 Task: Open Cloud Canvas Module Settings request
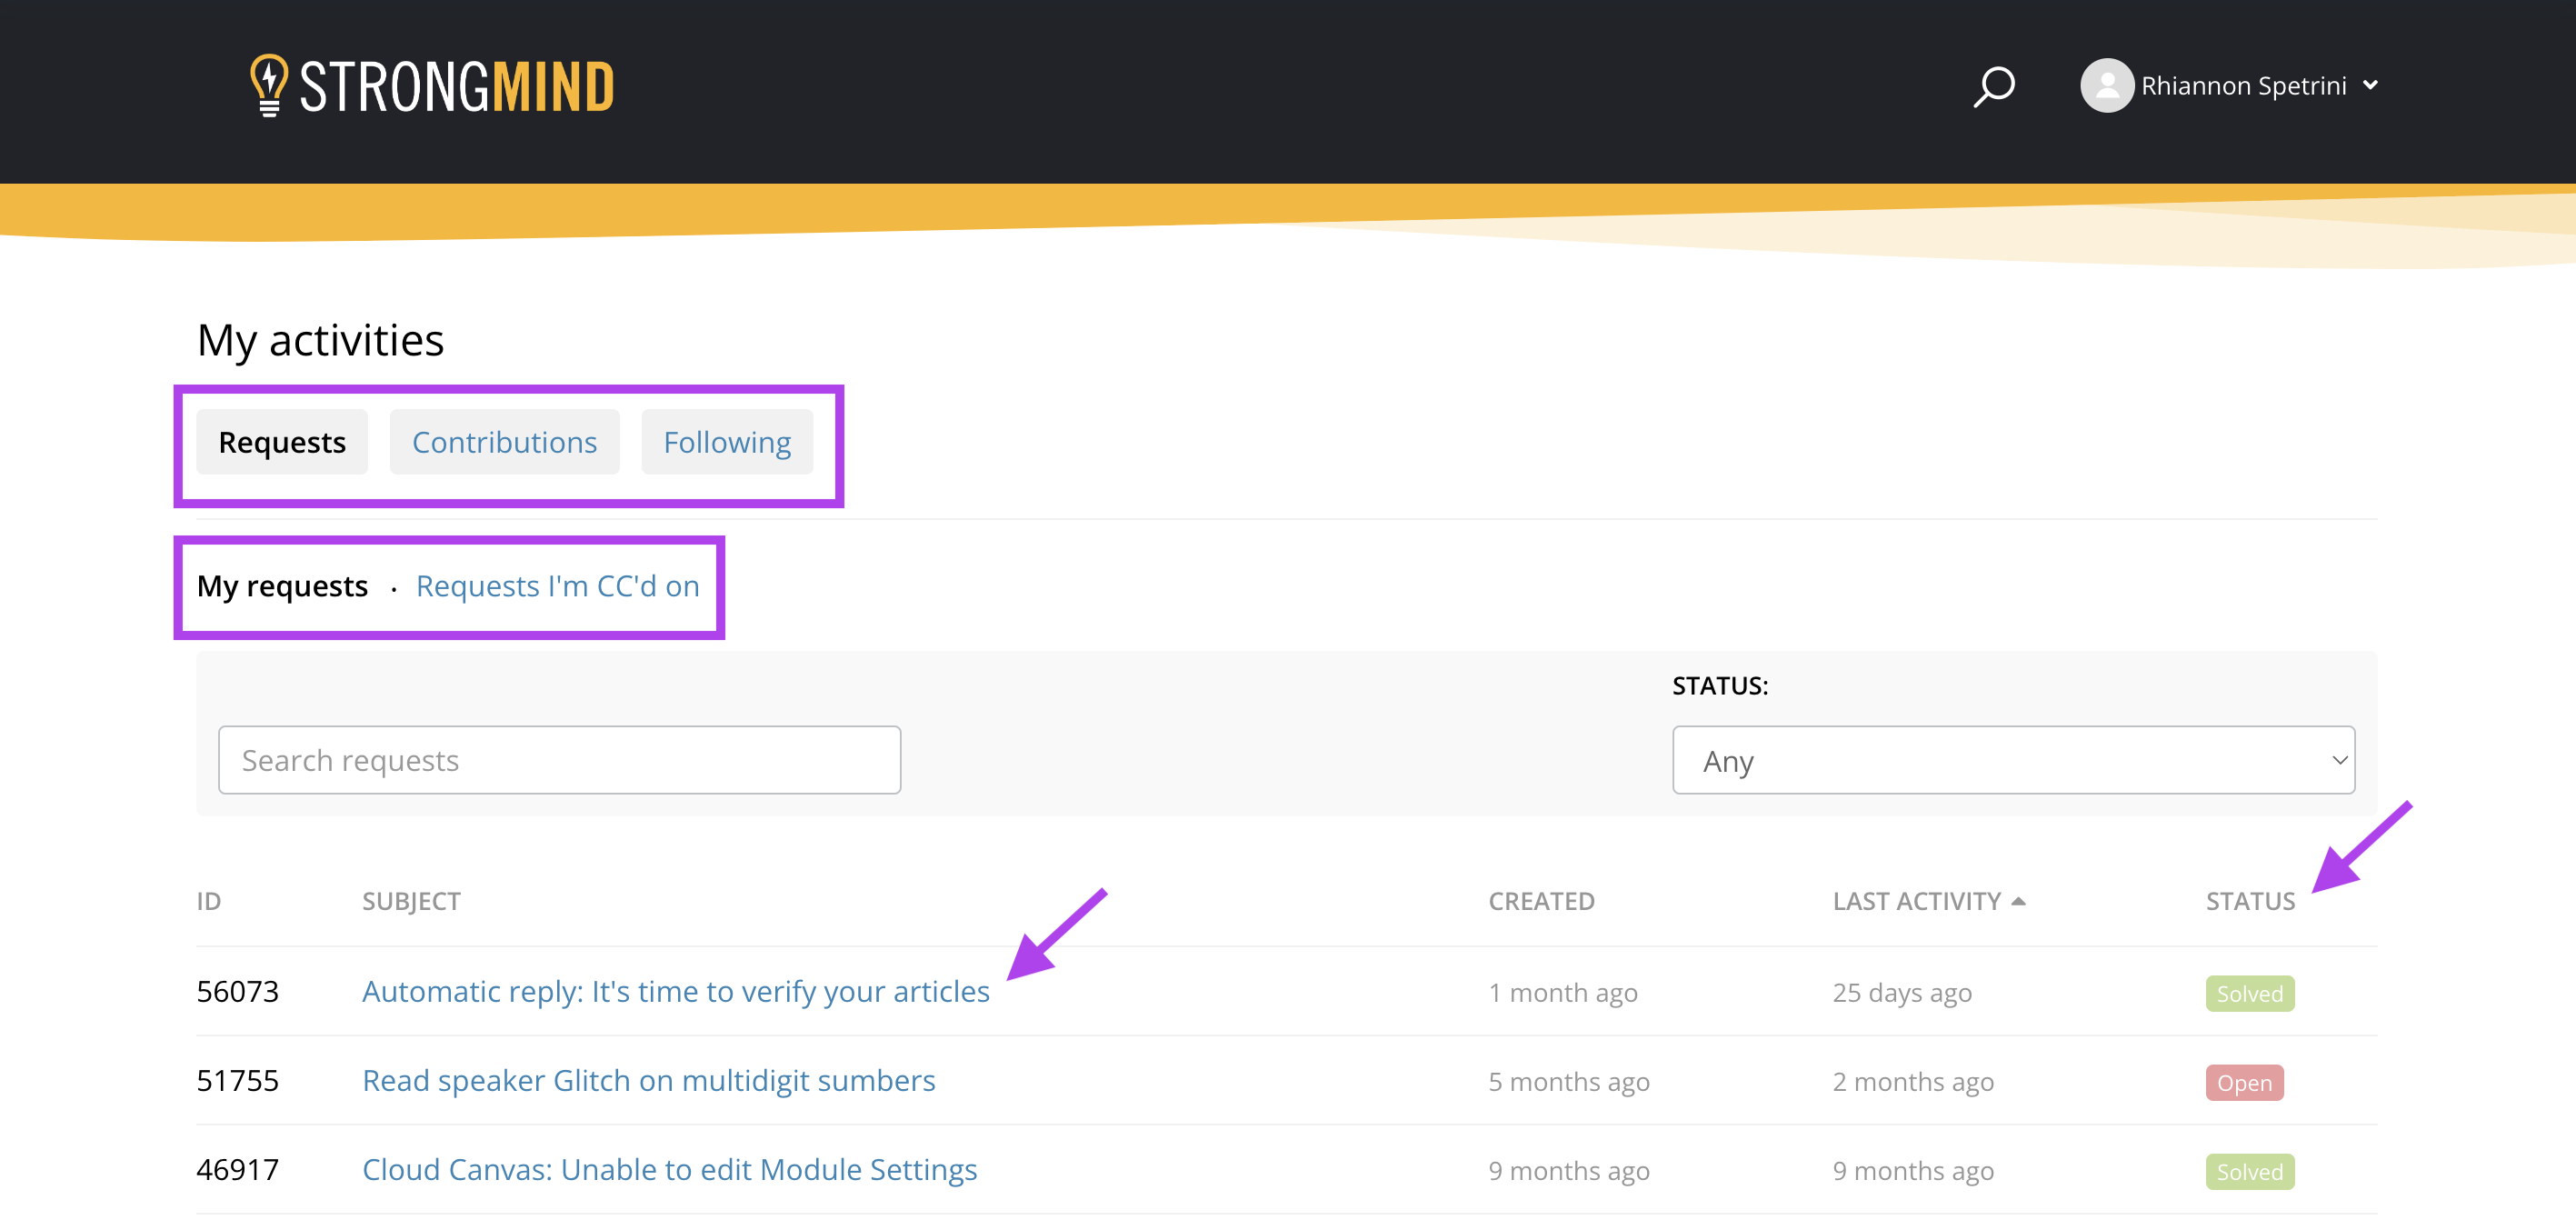[x=669, y=1170]
